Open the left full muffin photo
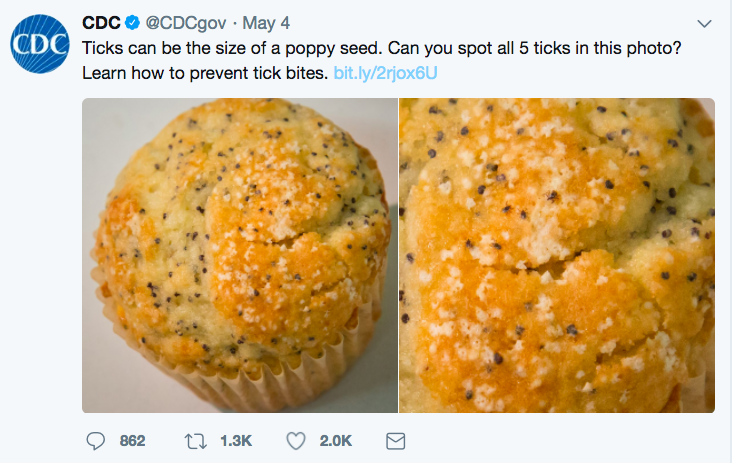Image resolution: width=732 pixels, height=463 pixels. coord(240,255)
